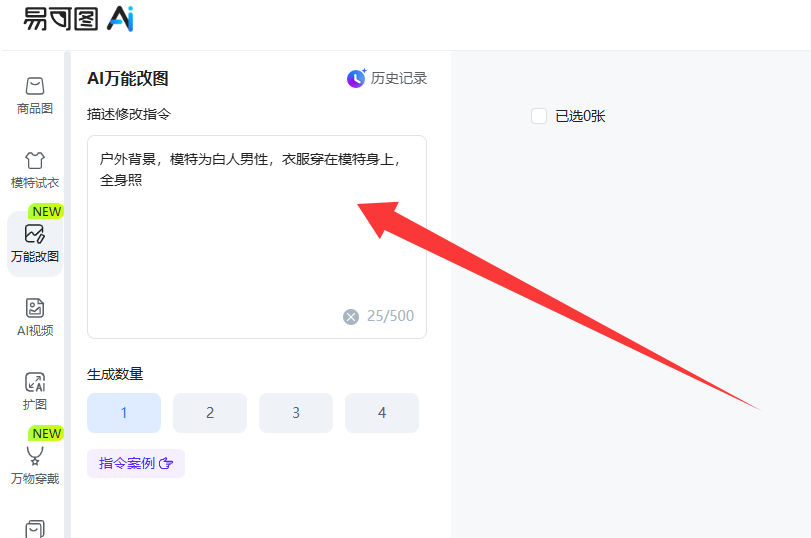Select the 扩图 expand image icon
This screenshot has width=811, height=538.
pos(35,383)
